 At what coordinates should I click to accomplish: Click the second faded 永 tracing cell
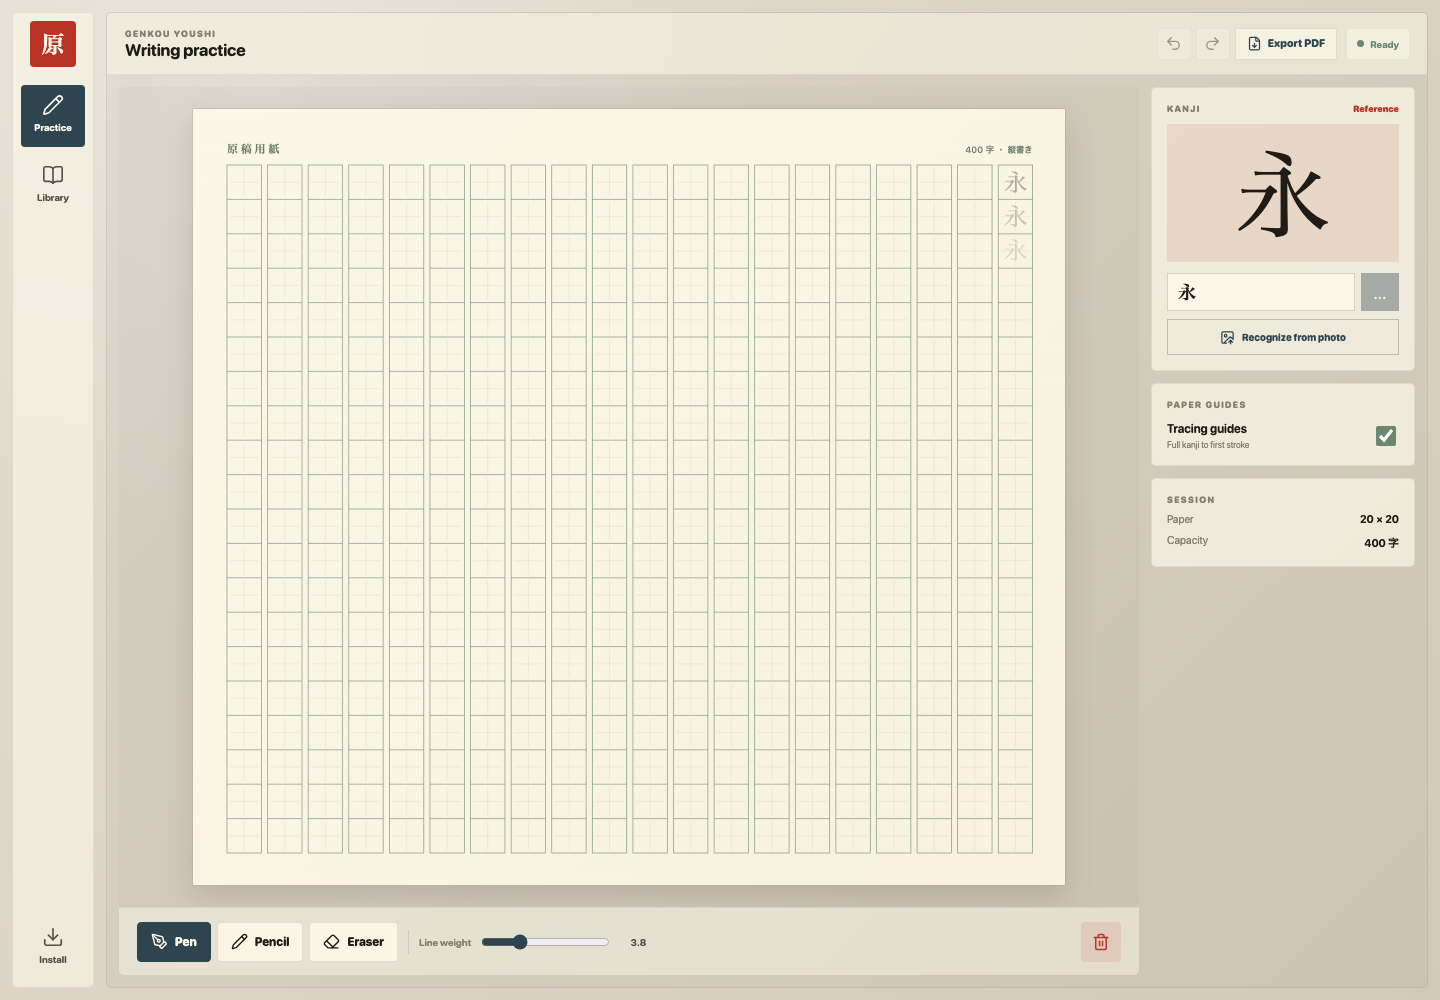click(1015, 216)
